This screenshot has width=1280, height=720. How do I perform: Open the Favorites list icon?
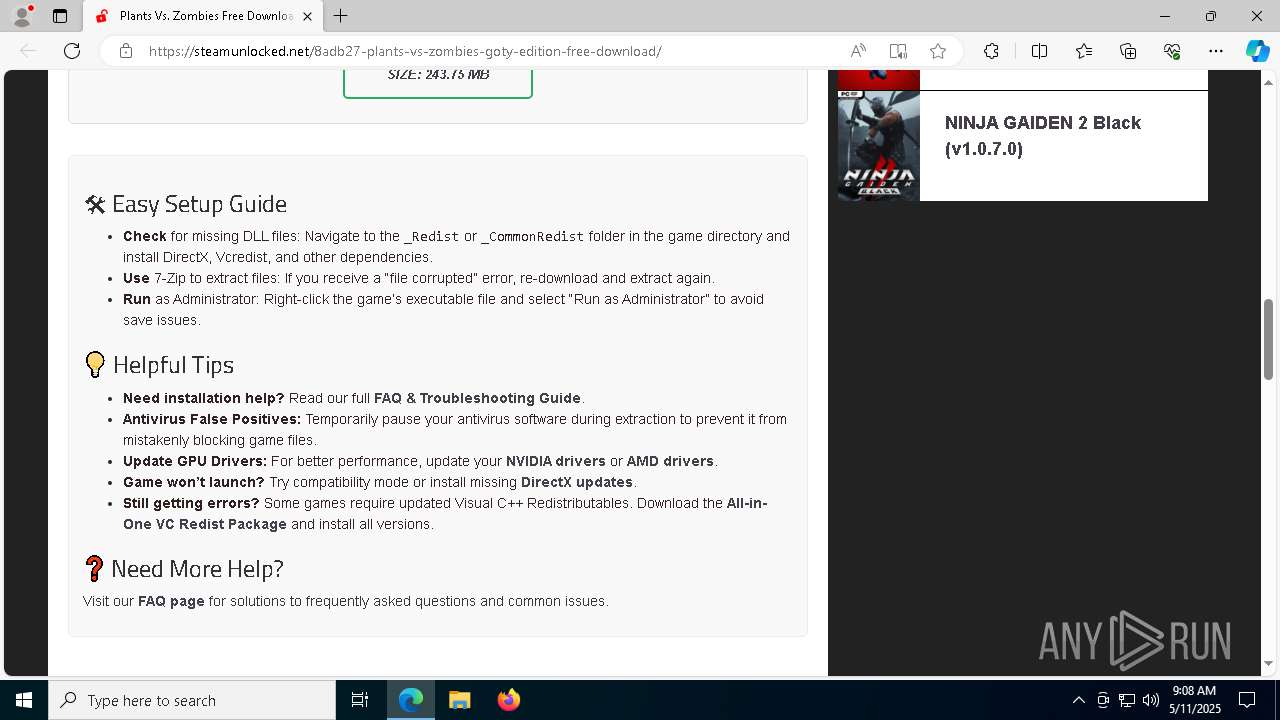(x=1084, y=51)
